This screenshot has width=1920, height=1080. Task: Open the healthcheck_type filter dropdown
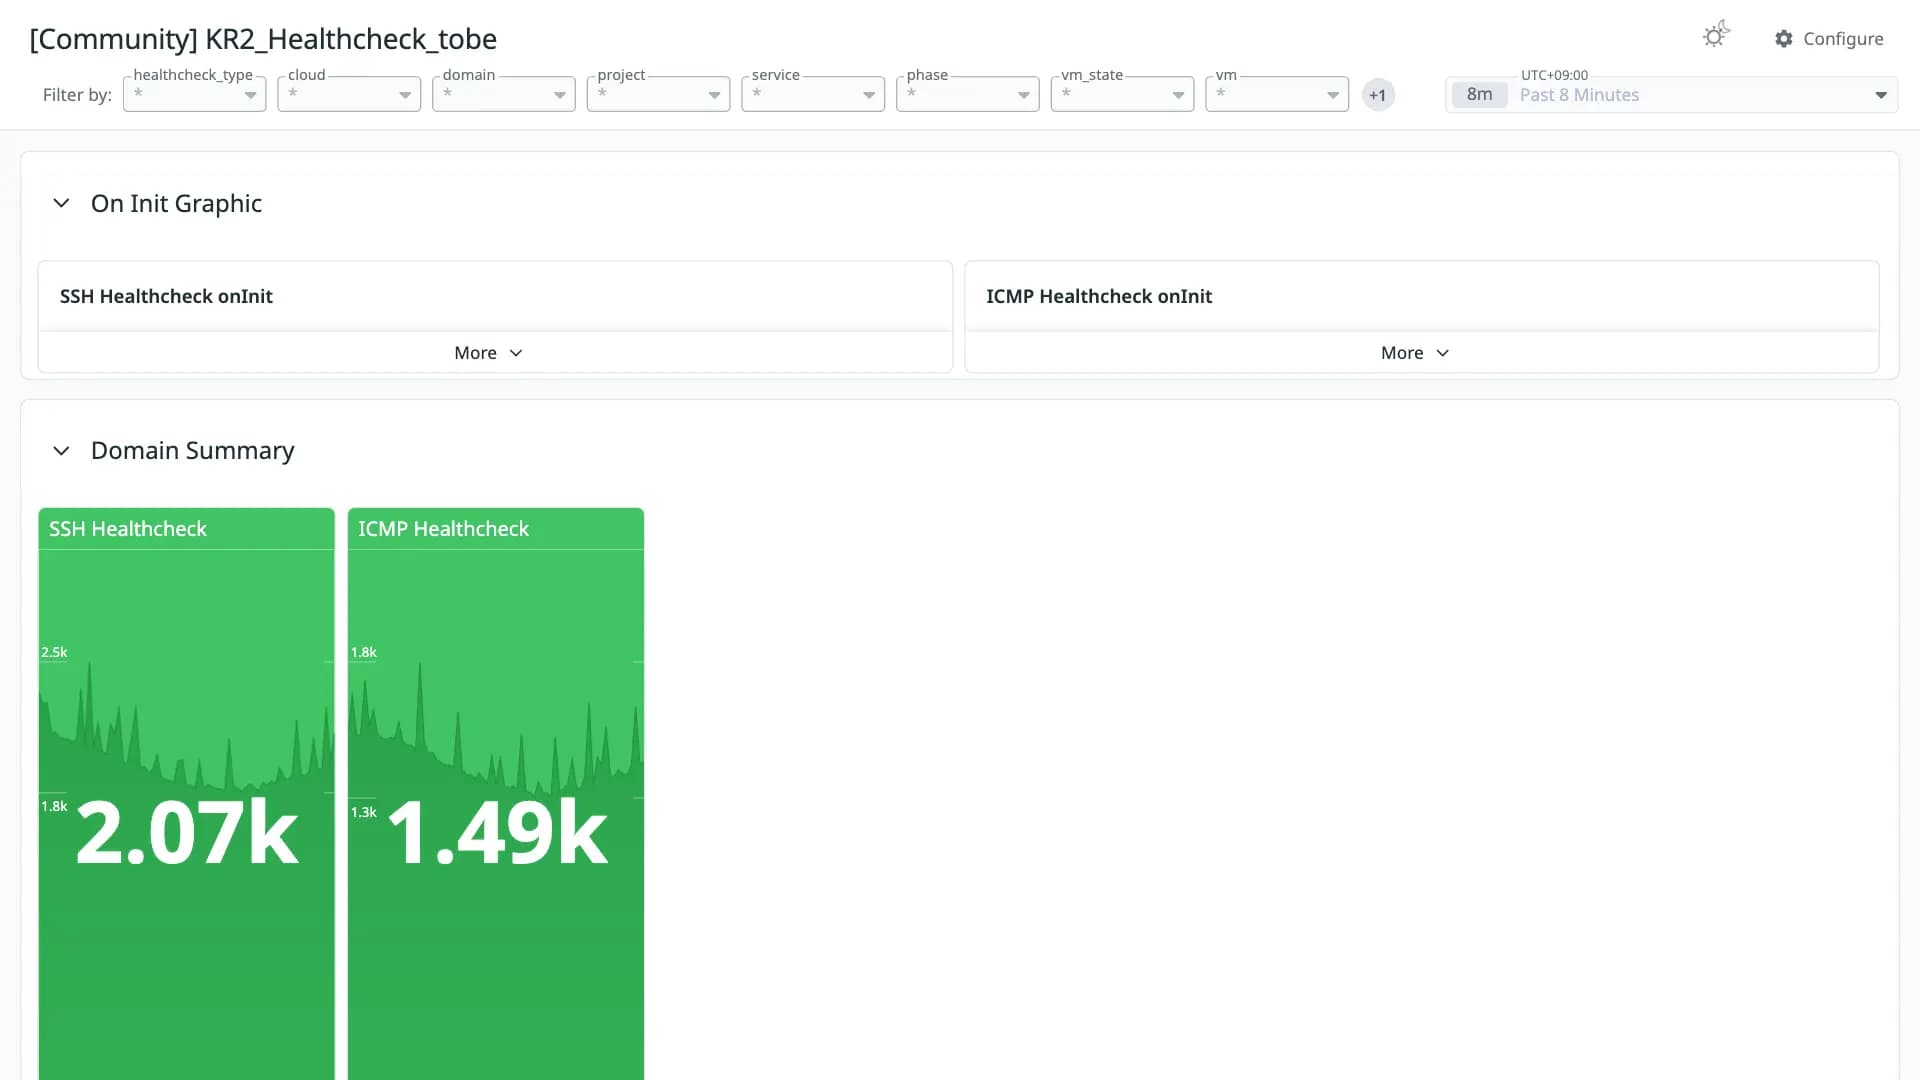point(194,94)
